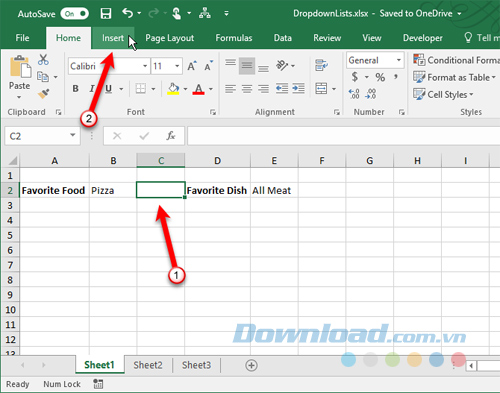Toggle Middle Align button
This screenshot has width=500, height=393.
click(x=247, y=65)
